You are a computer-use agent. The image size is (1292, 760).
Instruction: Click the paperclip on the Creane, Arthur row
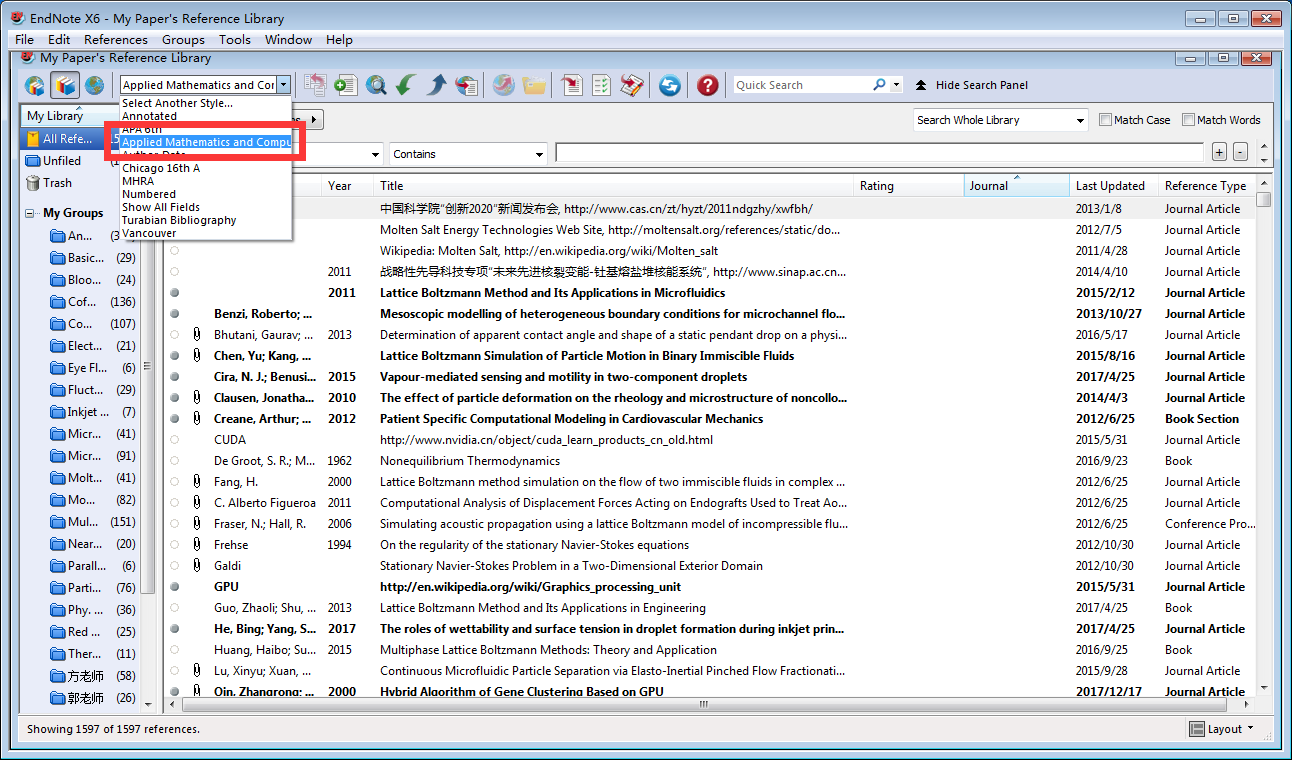(x=197, y=419)
